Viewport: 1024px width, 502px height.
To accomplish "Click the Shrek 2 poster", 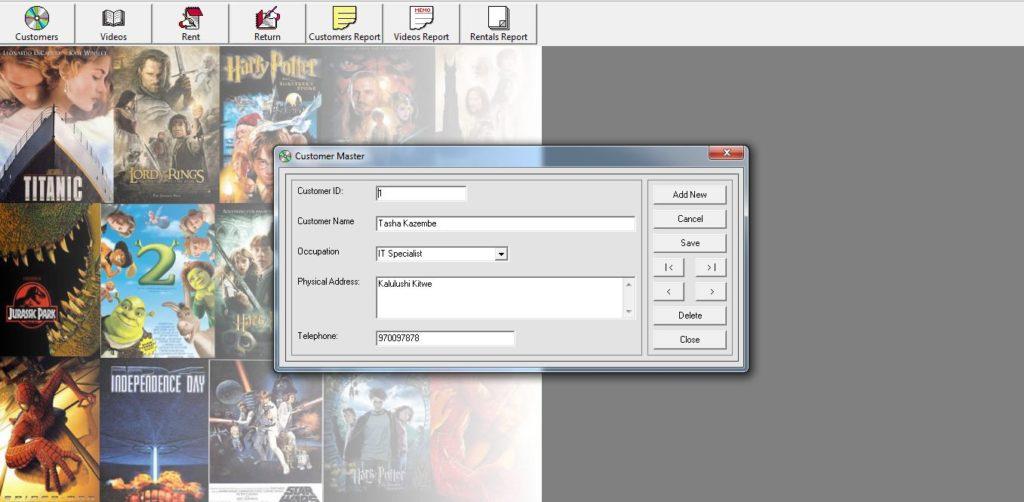I will click(x=157, y=281).
